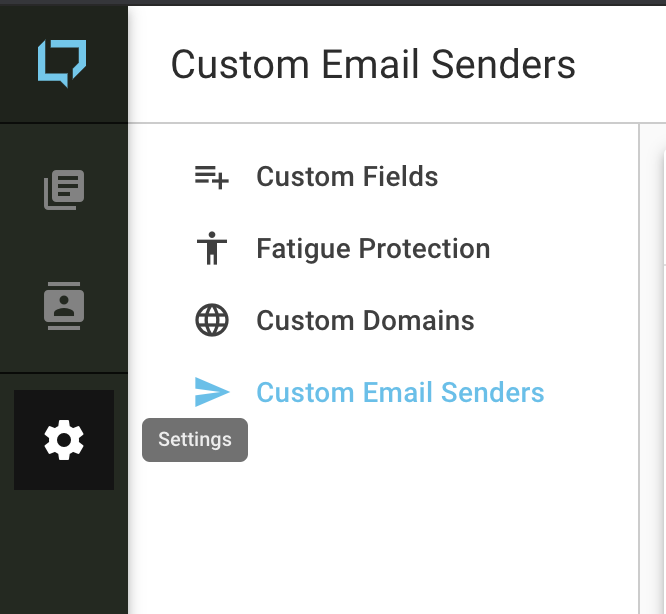The width and height of the screenshot is (666, 614).
Task: Click the sidebar separator line above Settings gear
Action: click(x=64, y=373)
